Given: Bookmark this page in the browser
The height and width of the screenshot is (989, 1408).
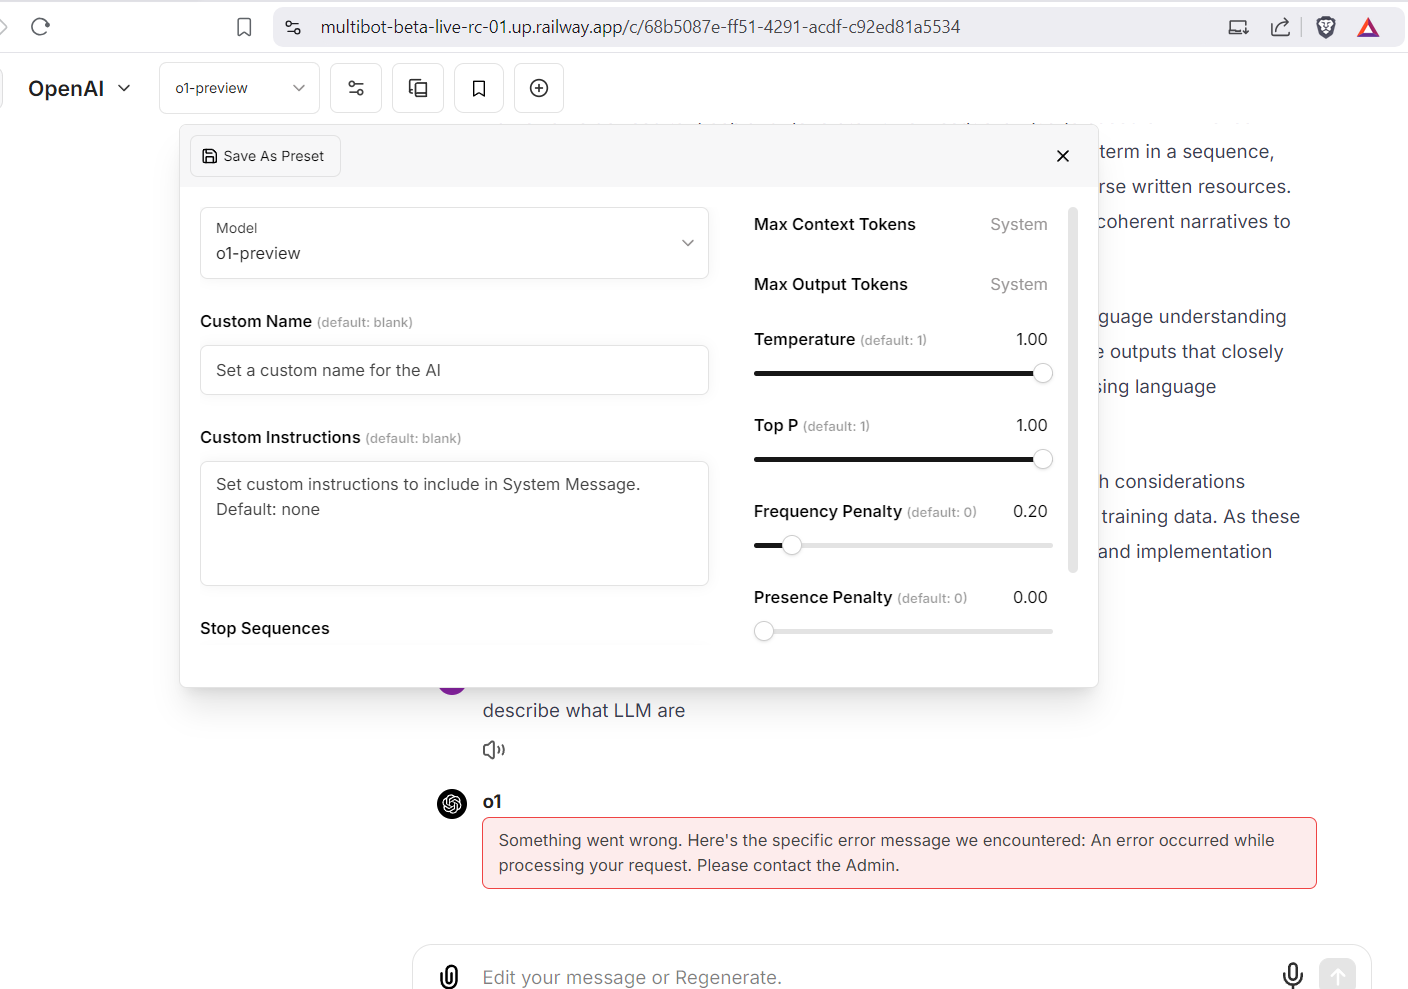Looking at the screenshot, I should tap(244, 27).
